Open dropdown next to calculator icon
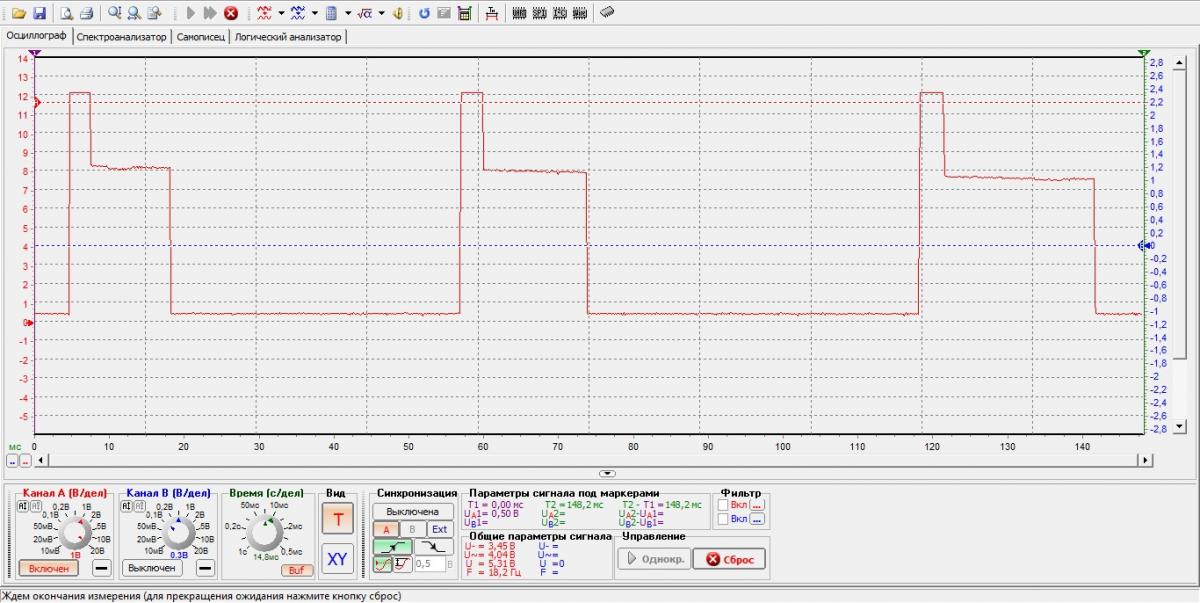The height and width of the screenshot is (603, 1200). (x=348, y=13)
